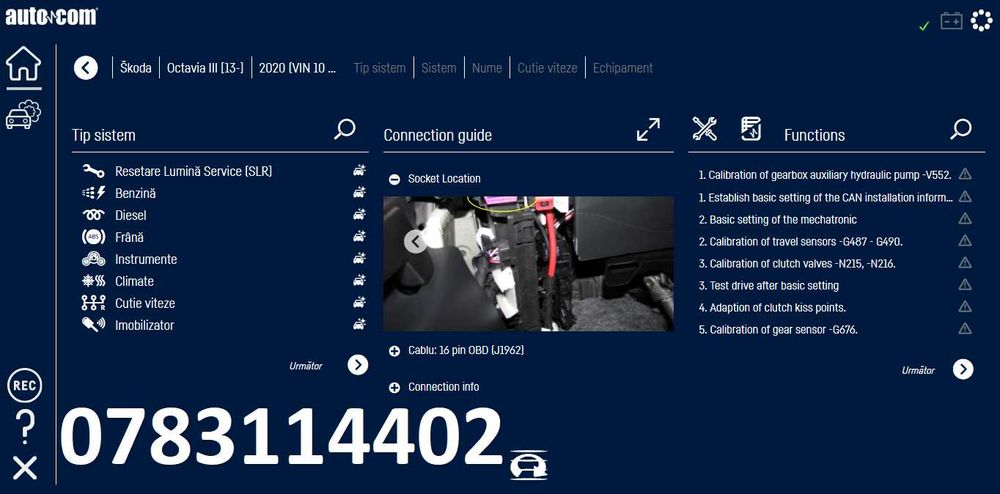Choose Climate system type
This screenshot has width=1000, height=494.
coord(135,280)
